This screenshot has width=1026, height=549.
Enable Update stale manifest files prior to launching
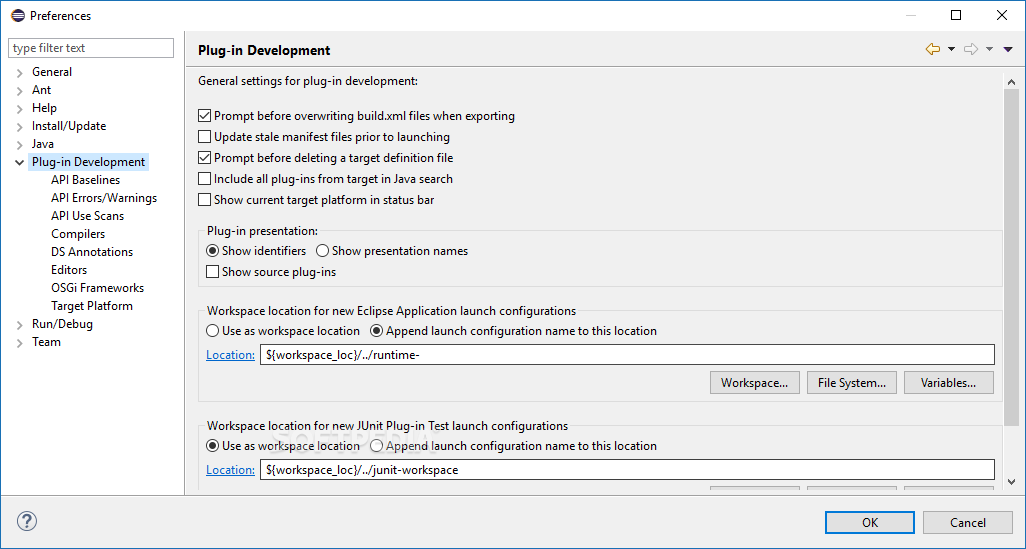click(205, 137)
